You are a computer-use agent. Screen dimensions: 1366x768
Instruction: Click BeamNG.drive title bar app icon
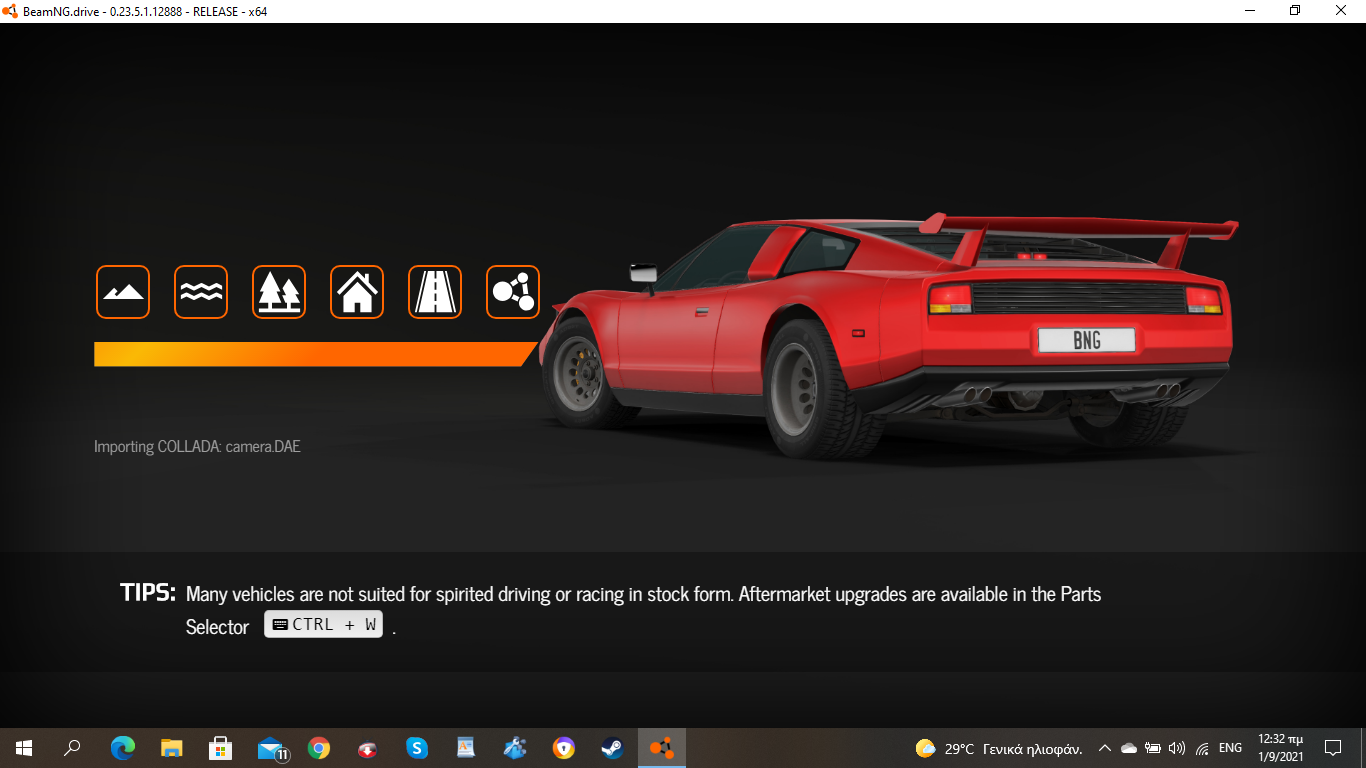click(x=11, y=11)
